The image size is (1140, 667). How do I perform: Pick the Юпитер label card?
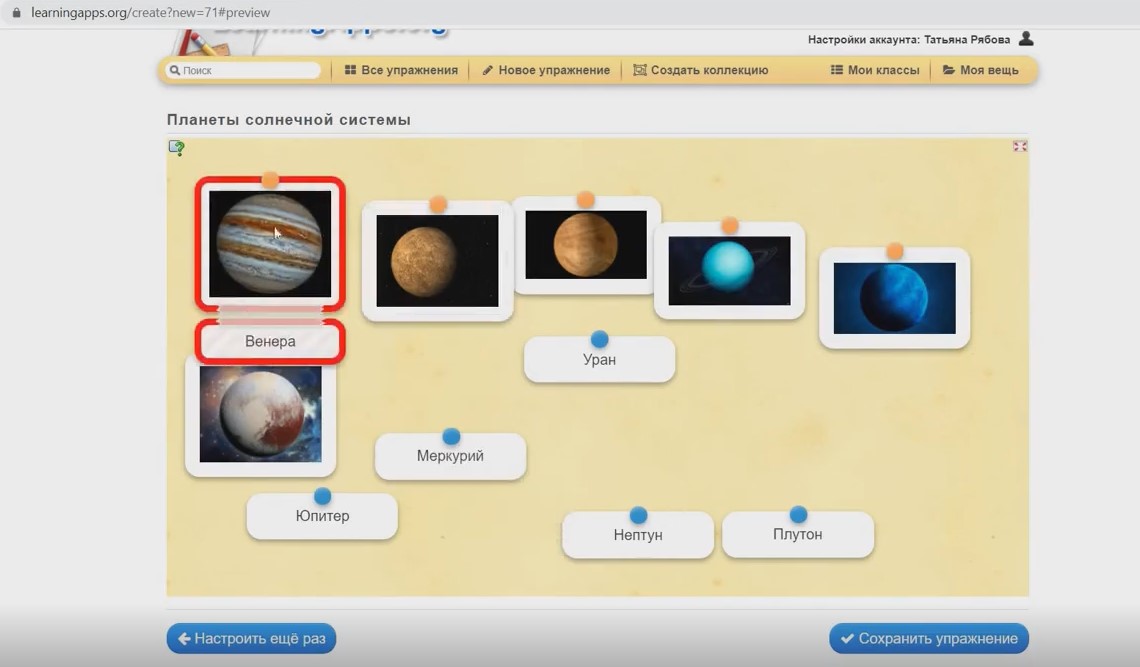click(322, 518)
